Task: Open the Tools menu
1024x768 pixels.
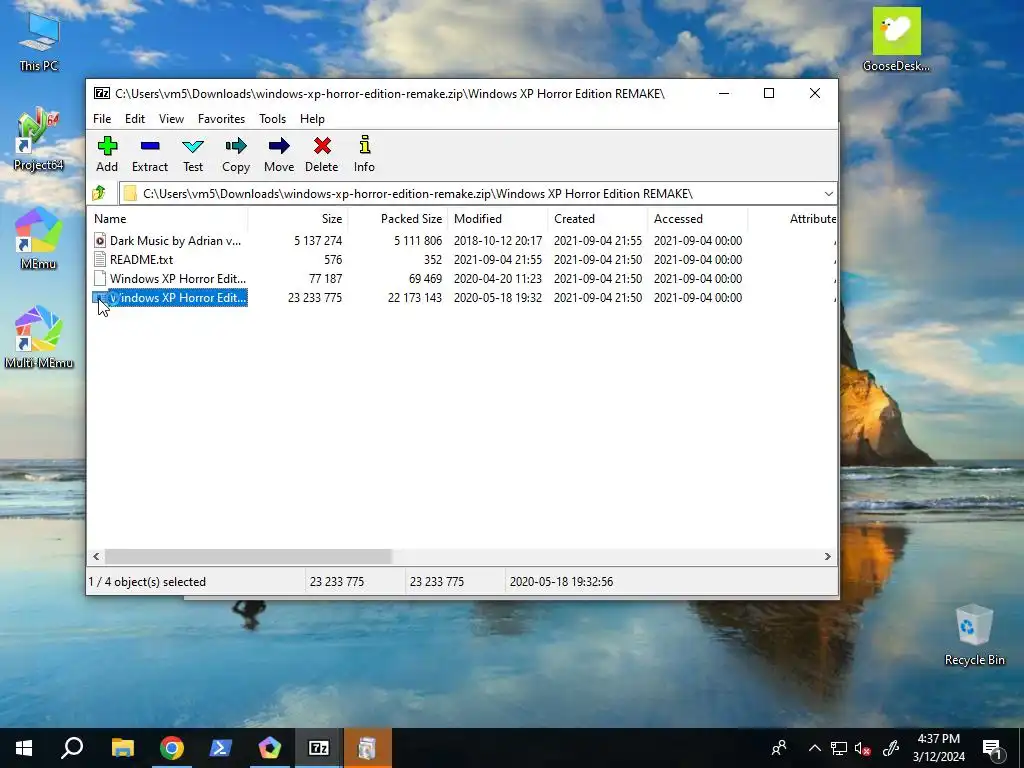Action: tap(272, 119)
